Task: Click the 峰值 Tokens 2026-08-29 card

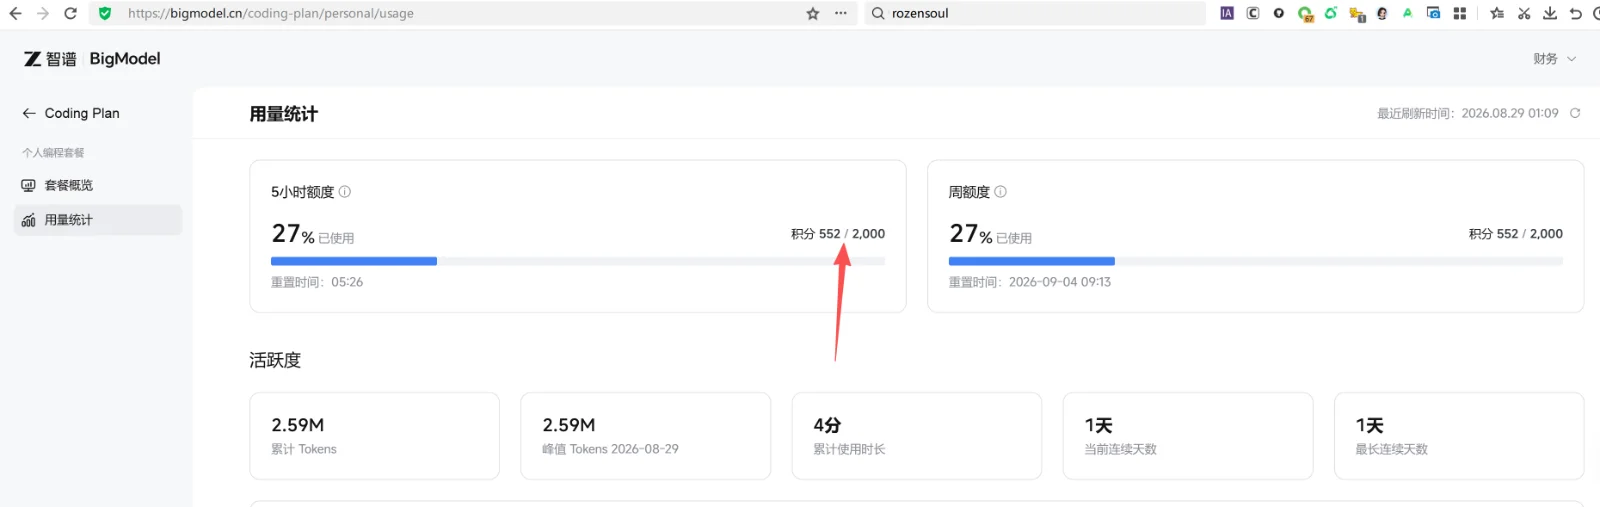Action: [x=645, y=436]
